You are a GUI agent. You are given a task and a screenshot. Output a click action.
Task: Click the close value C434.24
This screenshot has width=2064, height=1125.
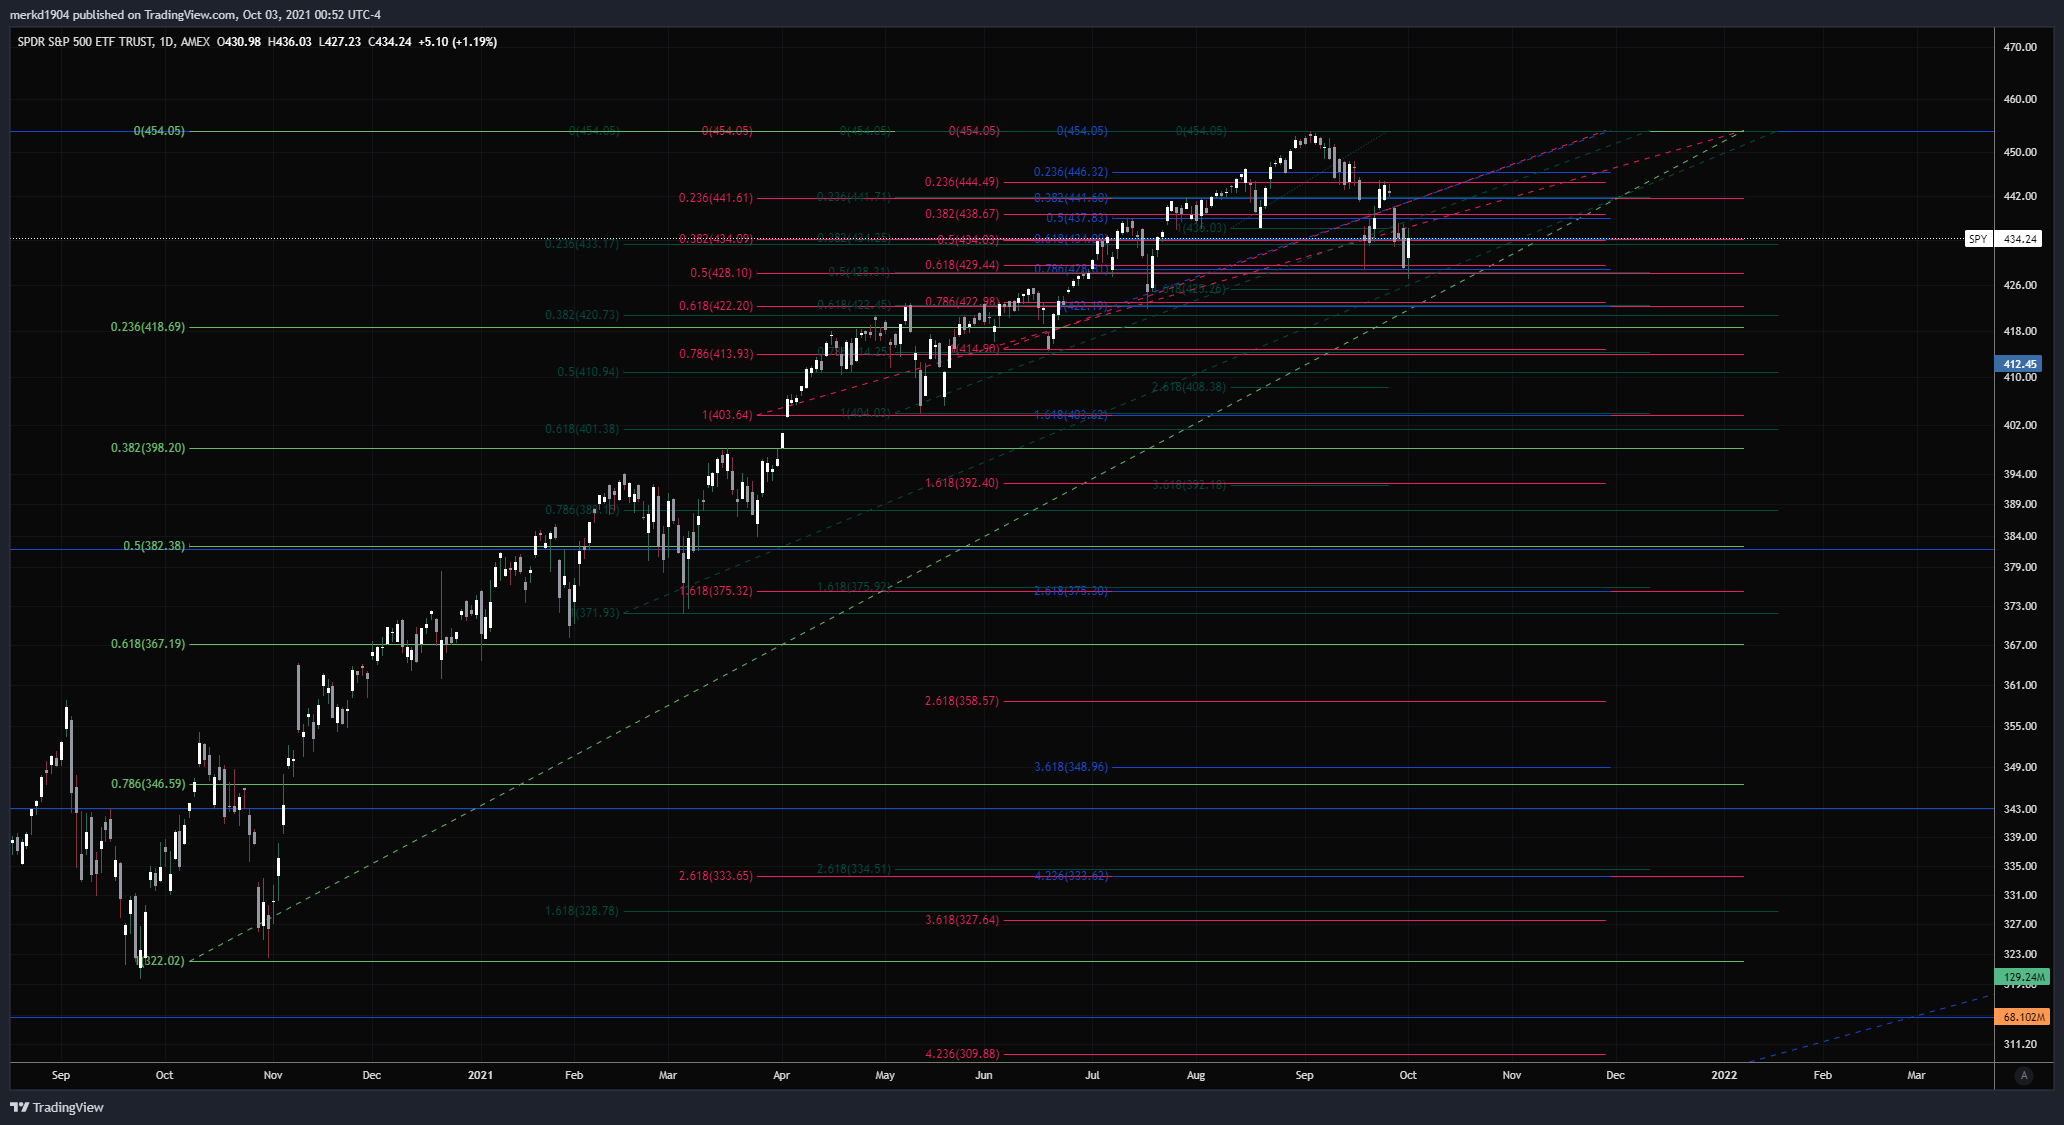coord(390,42)
